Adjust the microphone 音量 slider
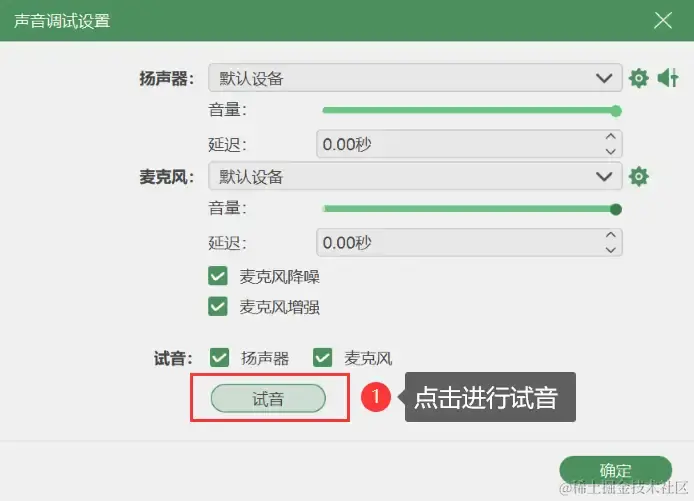The height and width of the screenshot is (501, 694). 472,209
